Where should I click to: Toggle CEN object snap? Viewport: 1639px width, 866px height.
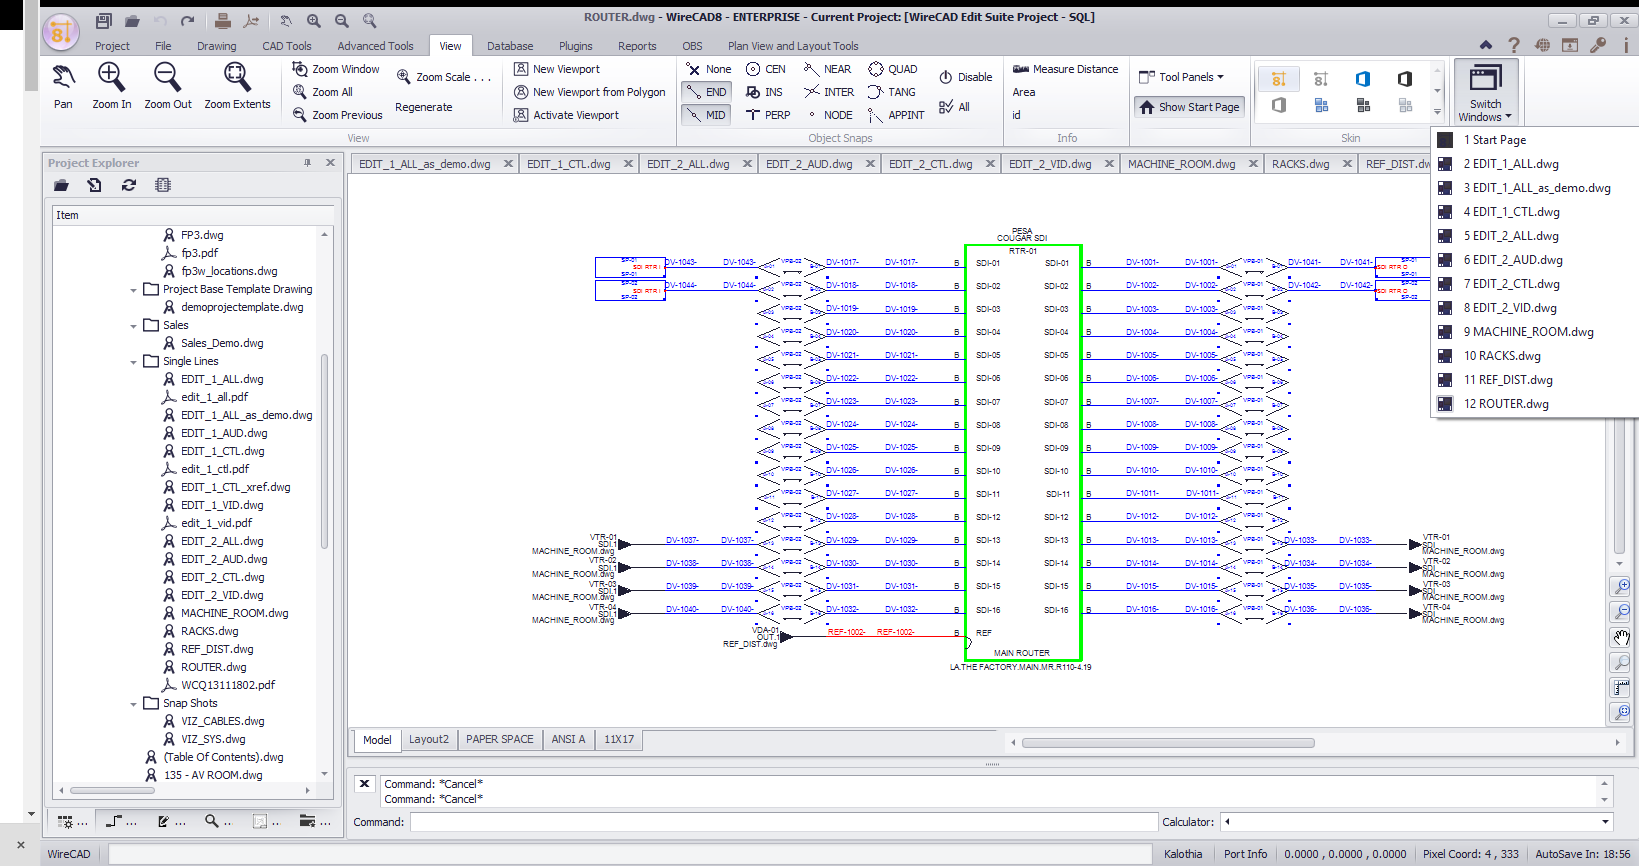(765, 69)
